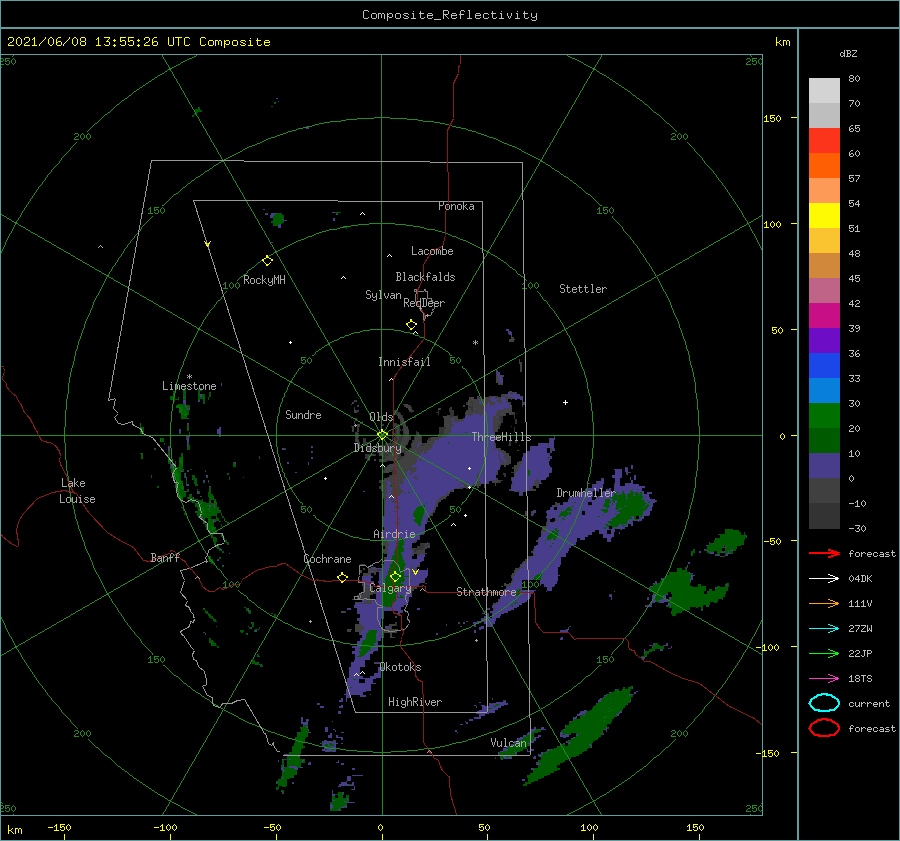Image resolution: width=900 pixels, height=841 pixels.
Task: Click the white 04DK arrow icon
Action: [824, 578]
